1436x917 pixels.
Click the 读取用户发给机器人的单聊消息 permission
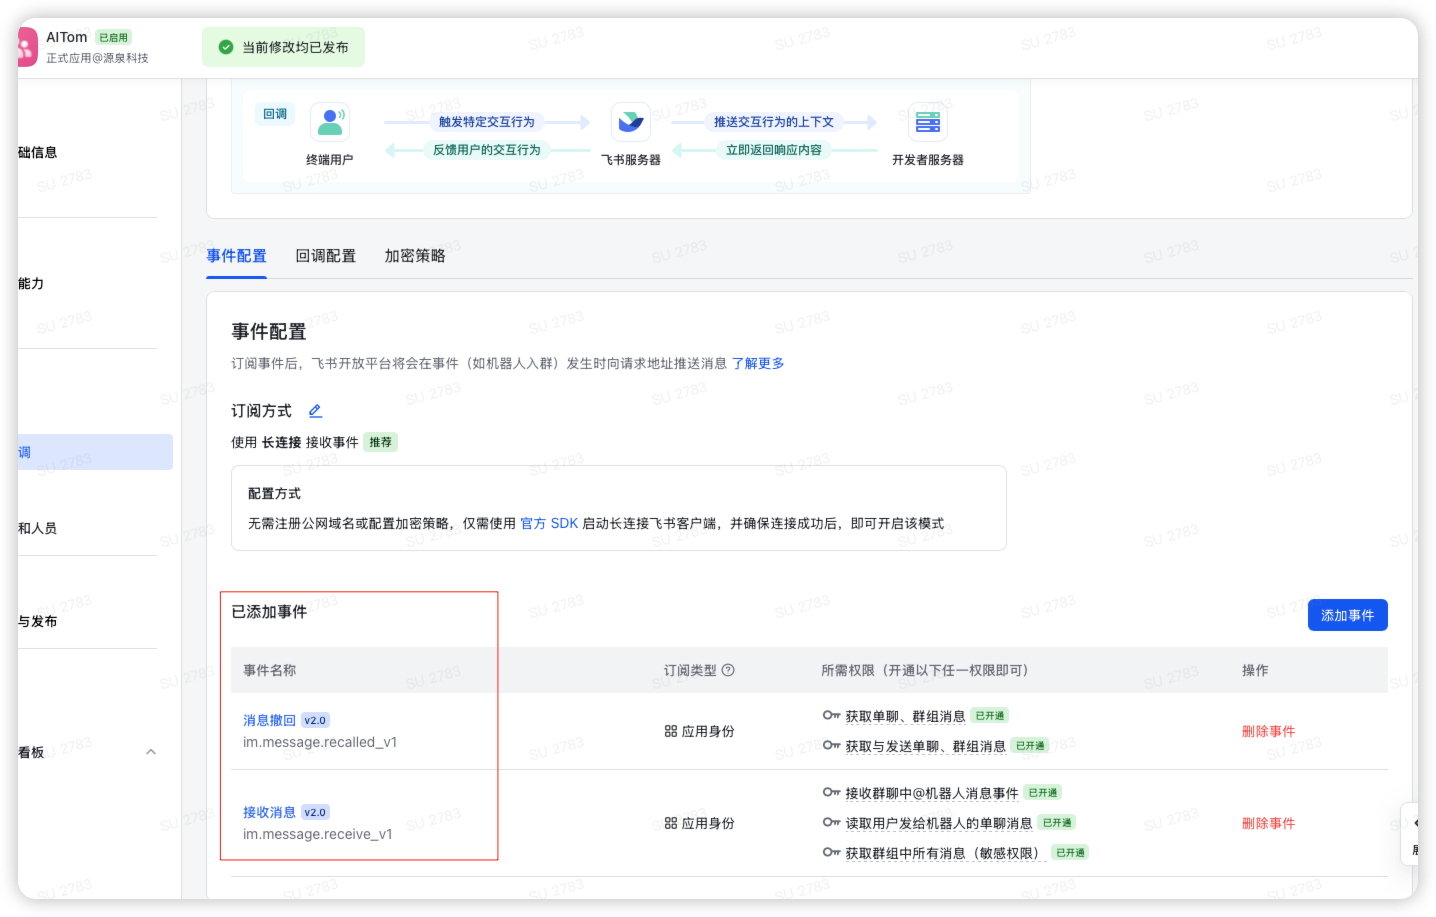[939, 823]
